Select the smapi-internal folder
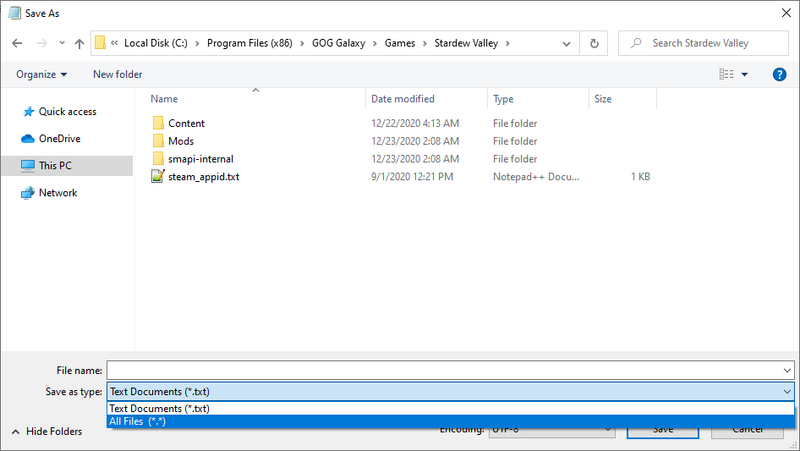800x451 pixels. click(201, 159)
